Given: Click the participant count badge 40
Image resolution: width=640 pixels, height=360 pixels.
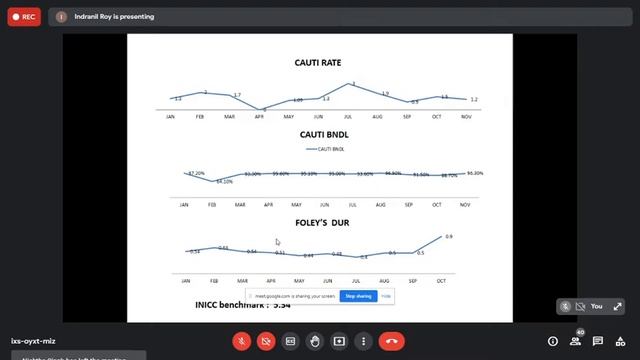Looking at the screenshot, I should 580,332.
